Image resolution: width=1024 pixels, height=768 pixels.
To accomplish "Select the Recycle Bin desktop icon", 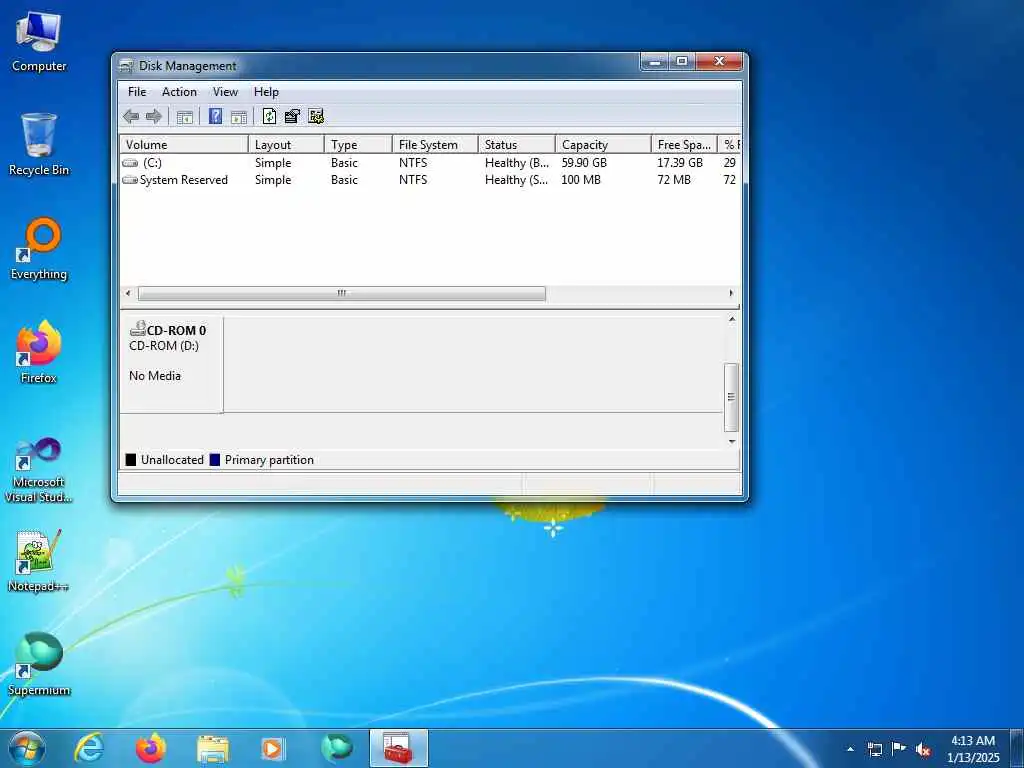I will point(39,145).
